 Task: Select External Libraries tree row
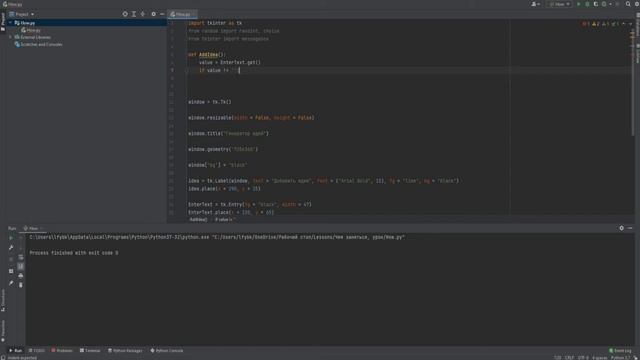coord(33,37)
